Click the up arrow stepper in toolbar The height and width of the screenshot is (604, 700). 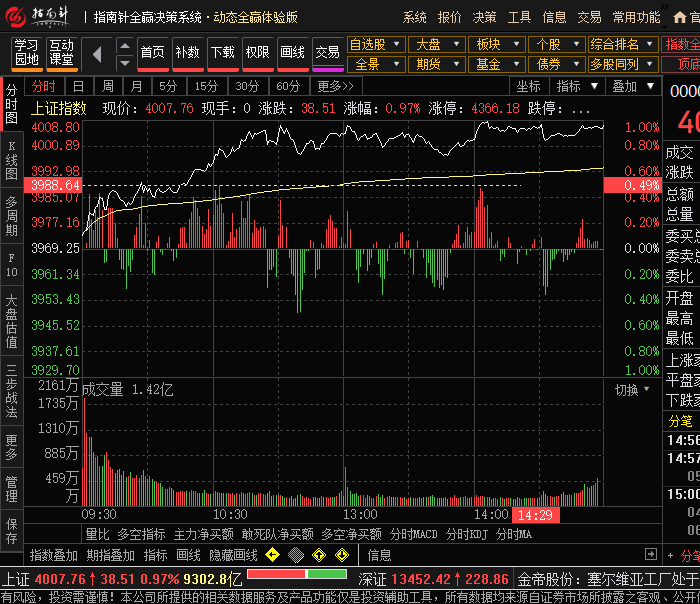click(125, 46)
